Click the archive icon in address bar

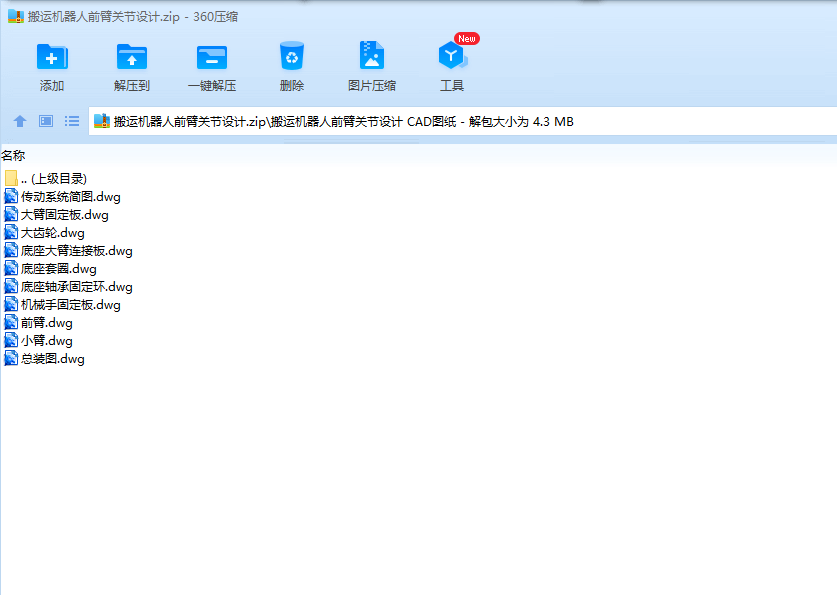101,121
